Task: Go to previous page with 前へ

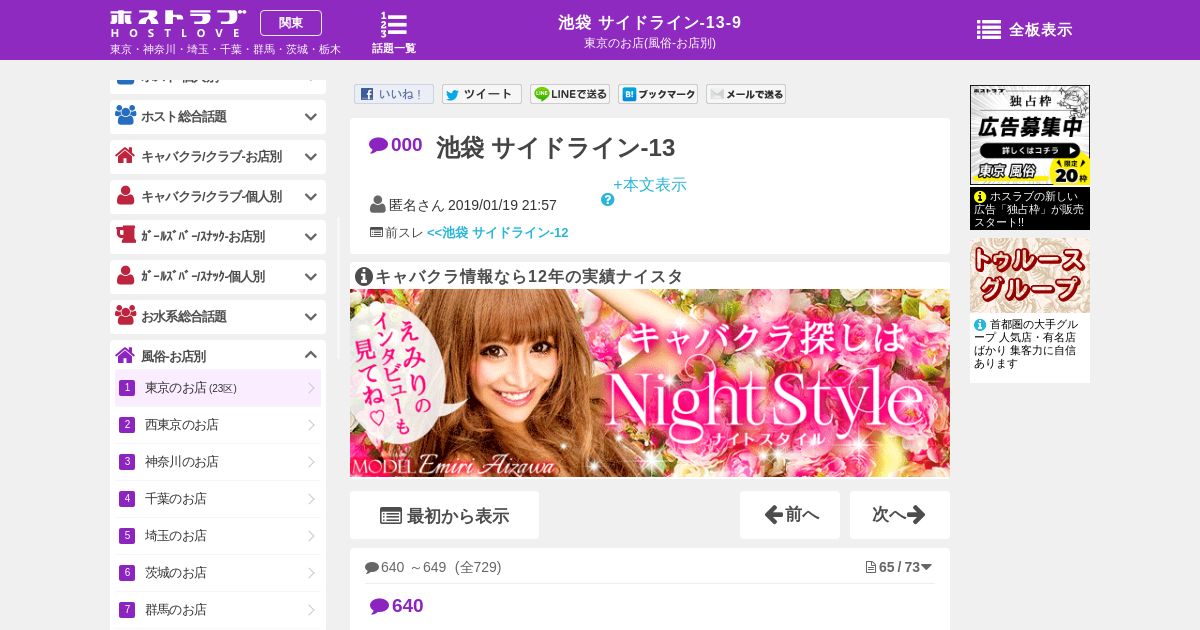Action: coord(790,515)
